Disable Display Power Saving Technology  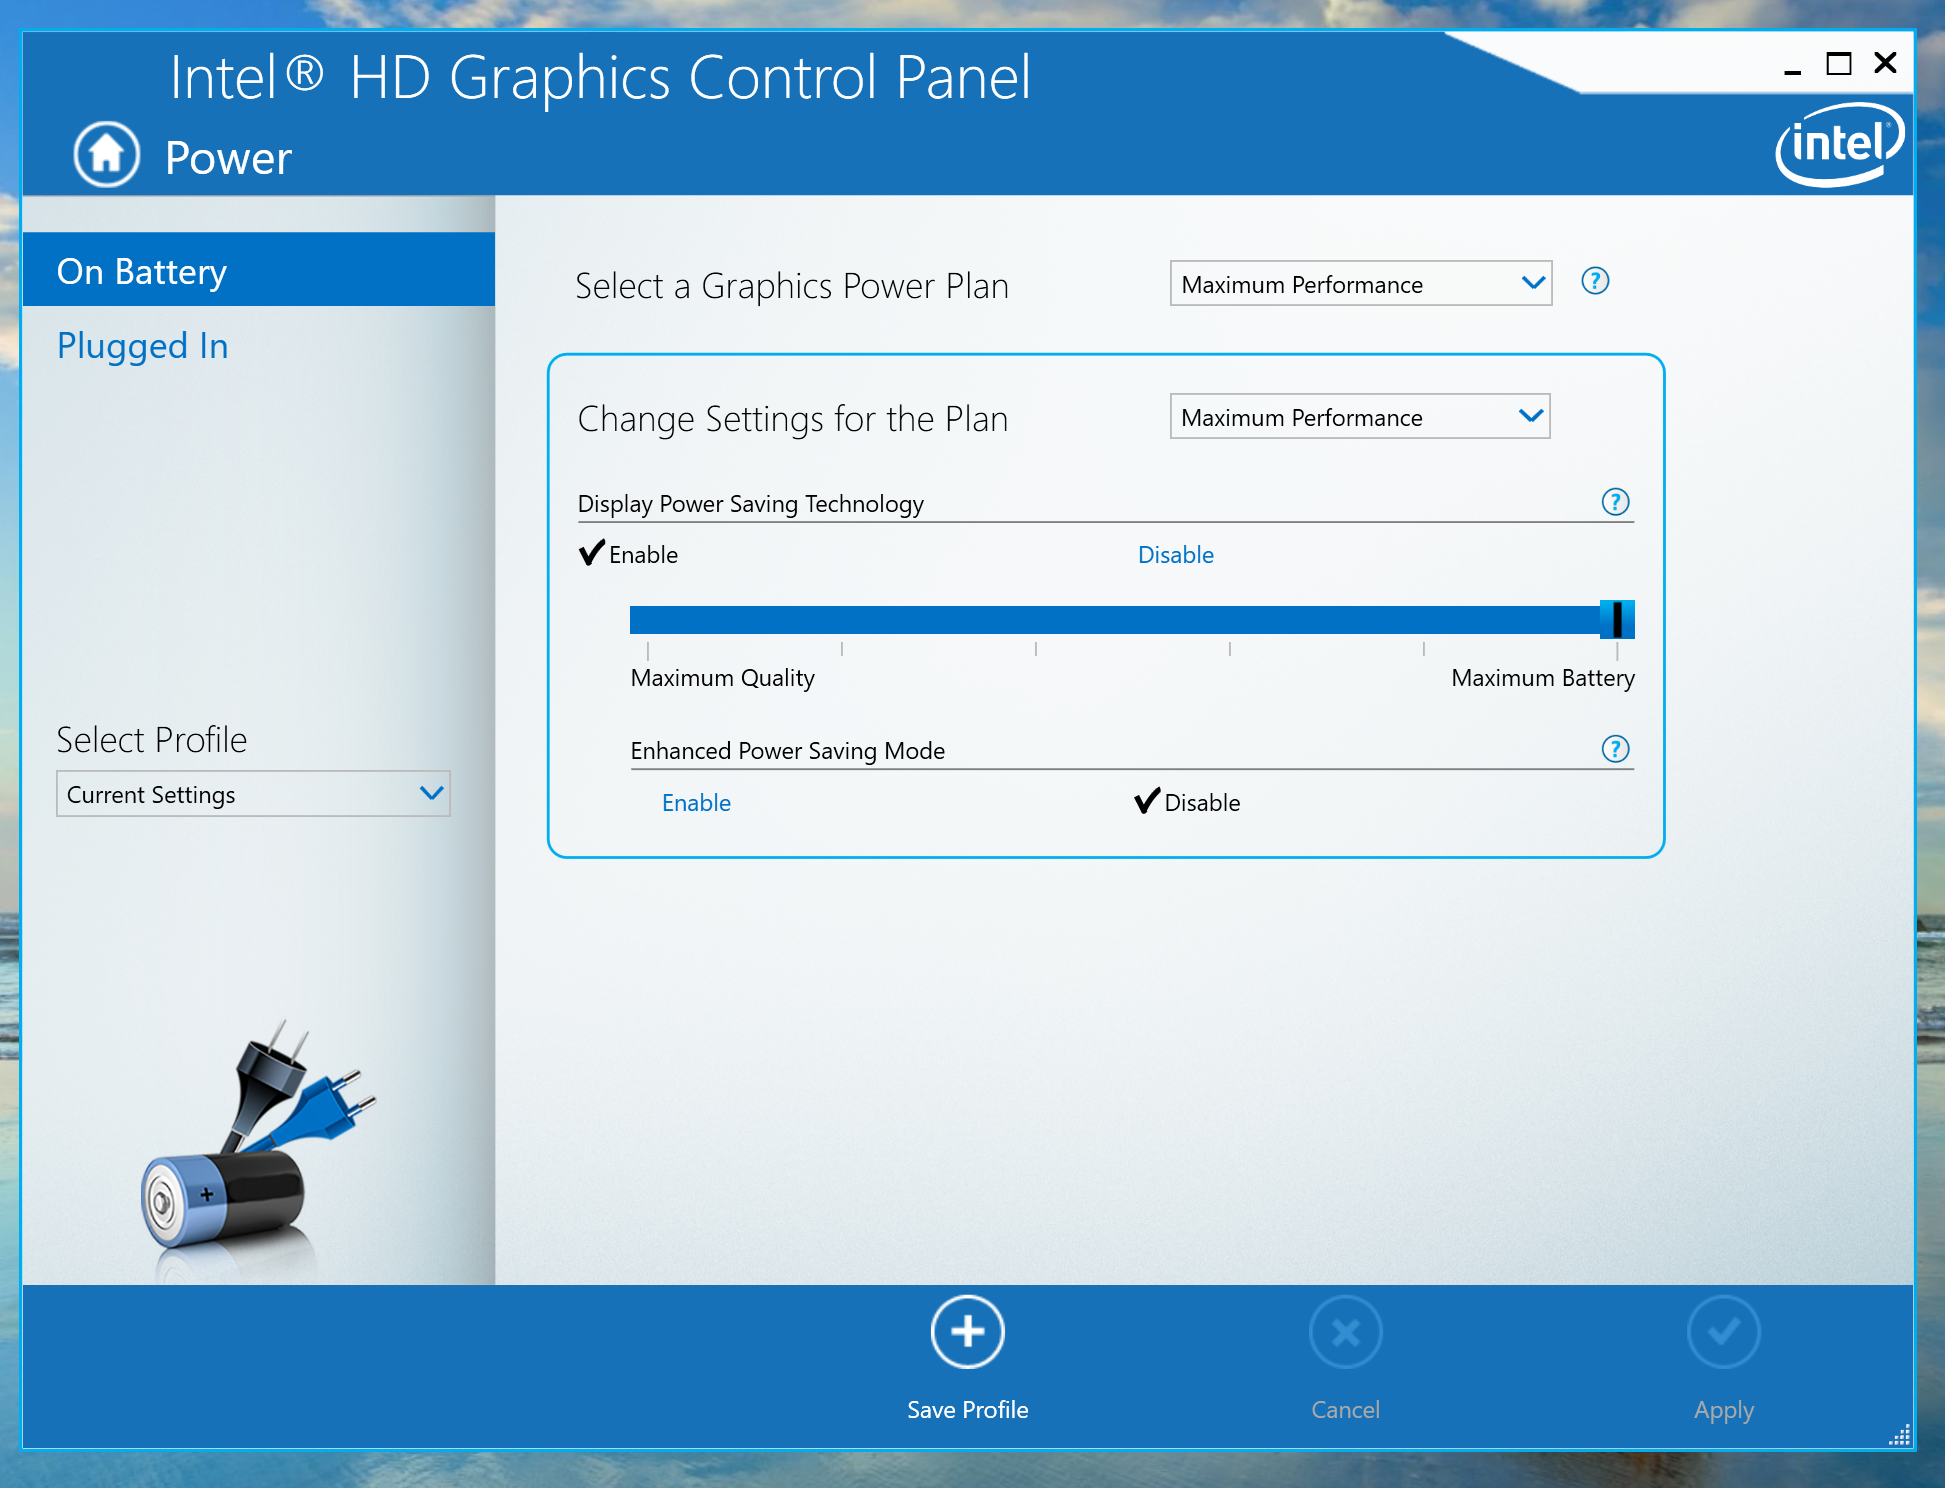(x=1175, y=555)
